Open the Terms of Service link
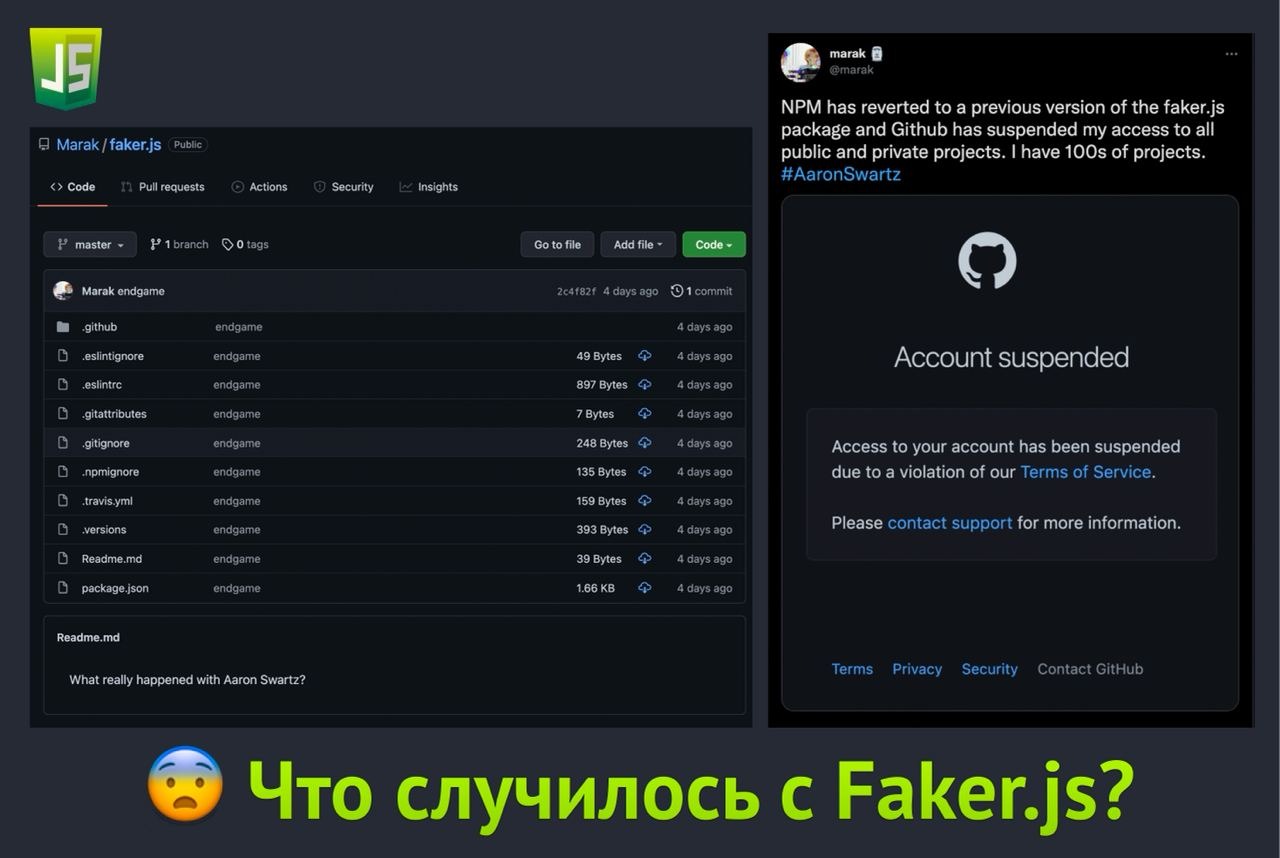 [x=1086, y=472]
